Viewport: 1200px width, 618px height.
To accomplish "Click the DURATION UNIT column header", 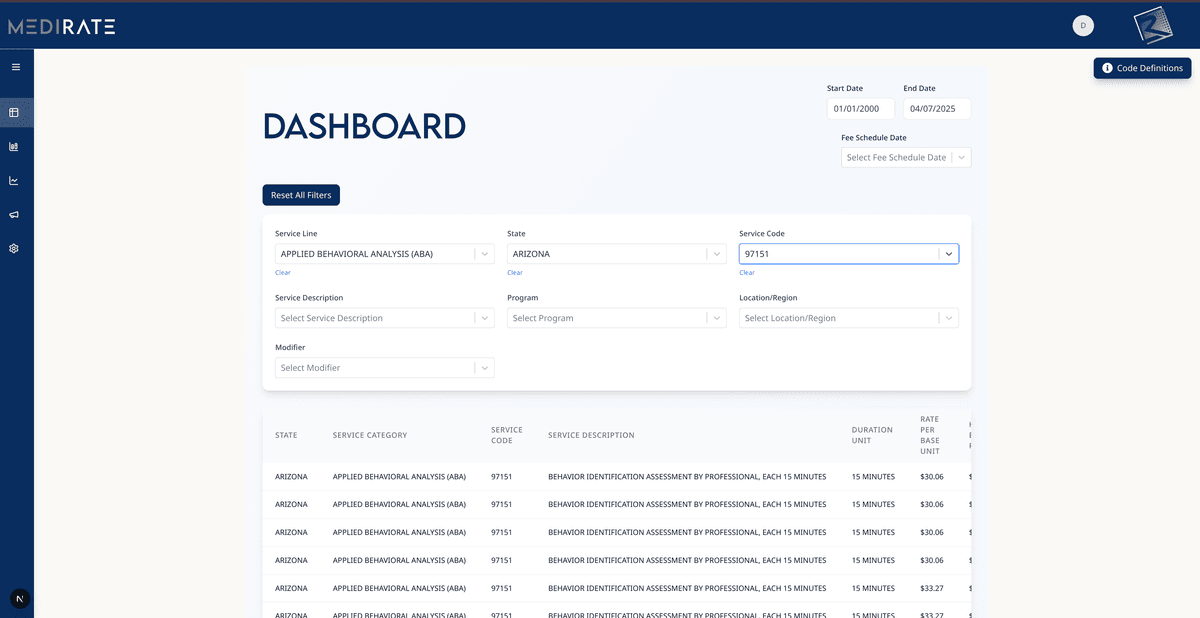I will click(x=873, y=435).
